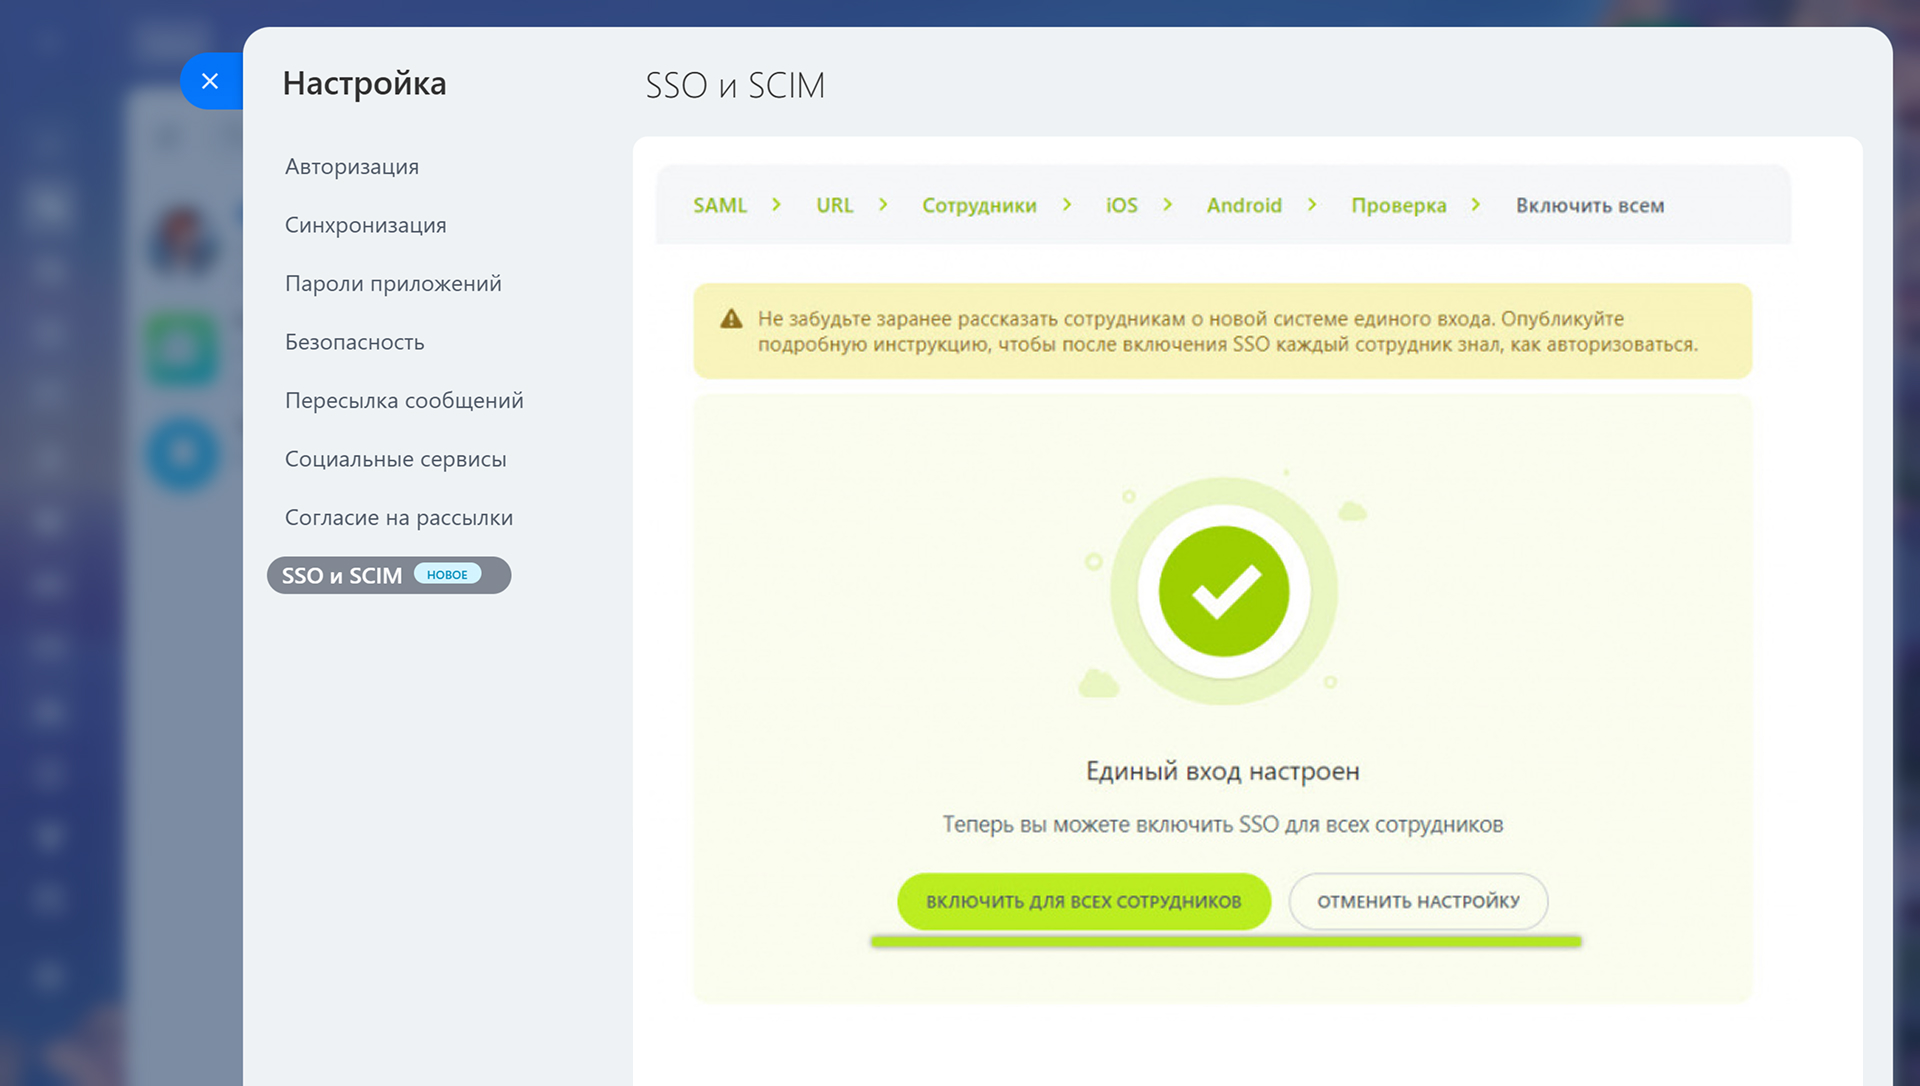Open Социальные сервисы settings

tap(396, 459)
